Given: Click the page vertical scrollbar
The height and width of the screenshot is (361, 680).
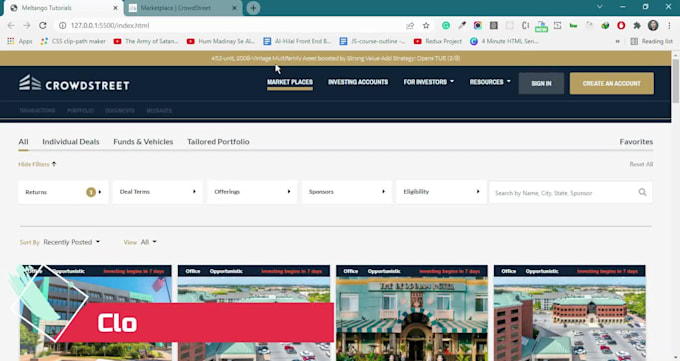Looking at the screenshot, I should pos(675,82).
